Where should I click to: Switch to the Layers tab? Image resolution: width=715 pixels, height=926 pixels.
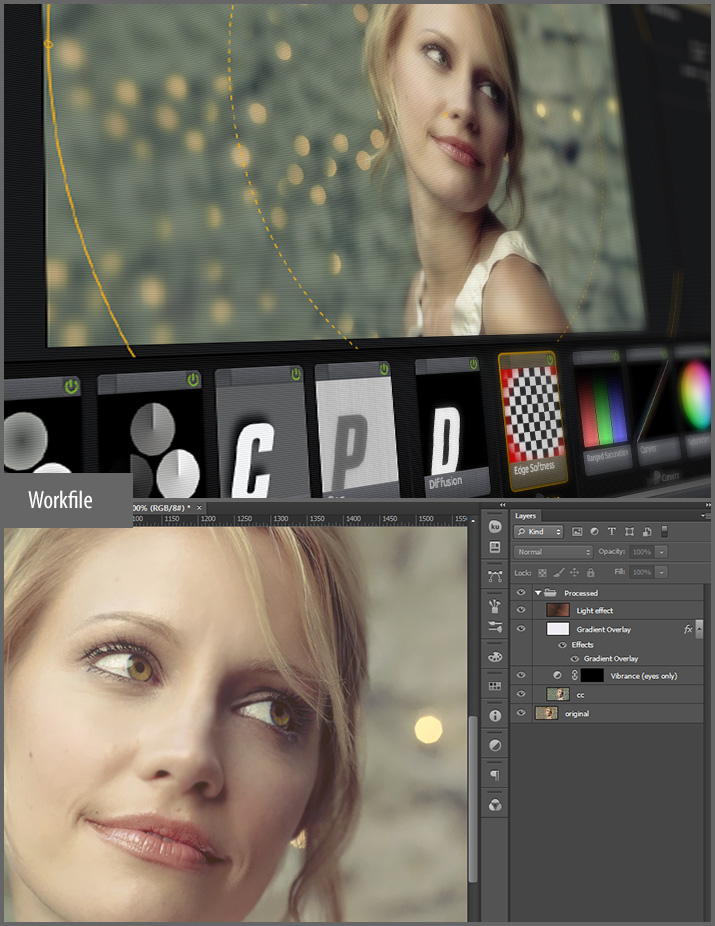[x=526, y=515]
